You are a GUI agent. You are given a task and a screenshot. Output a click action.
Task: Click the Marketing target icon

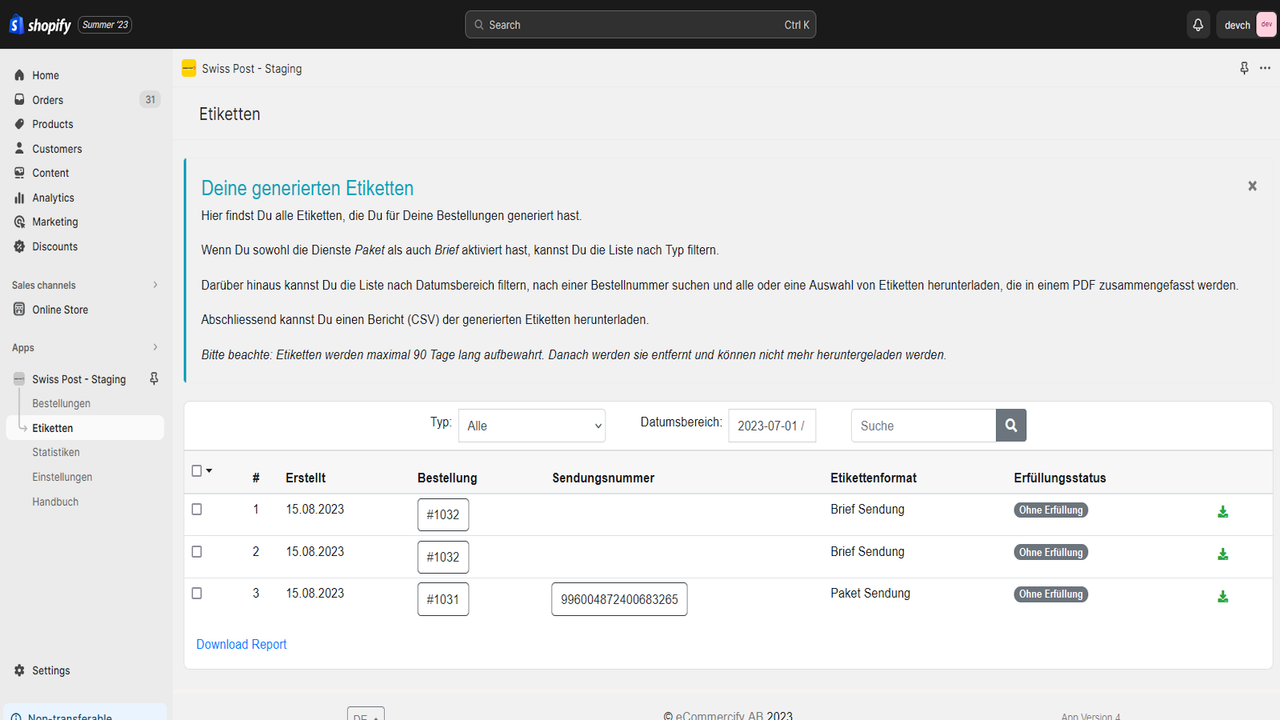pyautogui.click(x=20, y=222)
